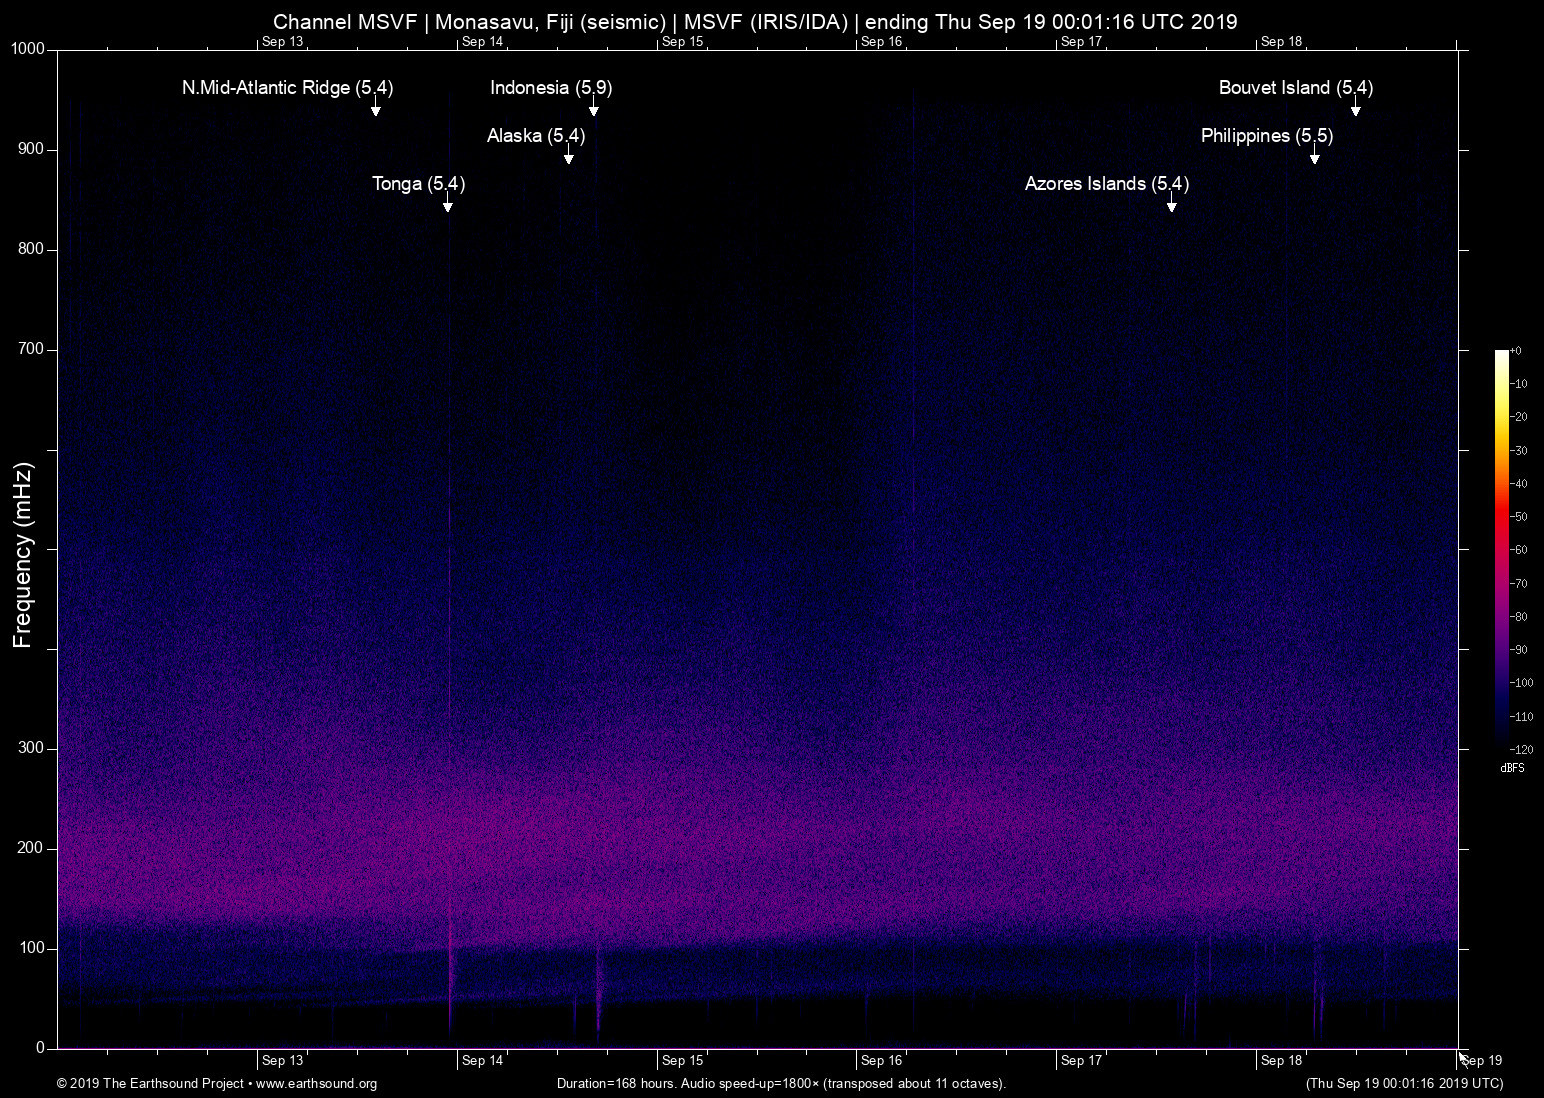Click the arrow below Indonesia (5.9) label
Viewport: 1544px width, 1098px height.
coord(594,108)
